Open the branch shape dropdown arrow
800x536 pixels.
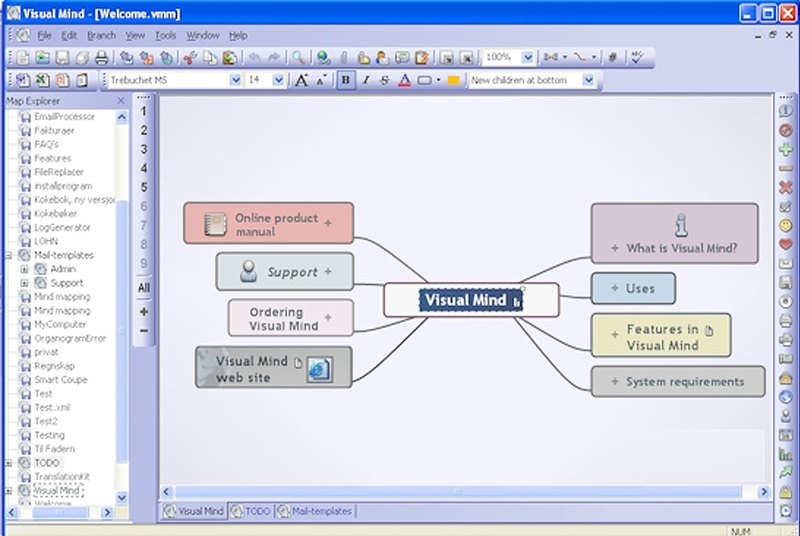(438, 80)
